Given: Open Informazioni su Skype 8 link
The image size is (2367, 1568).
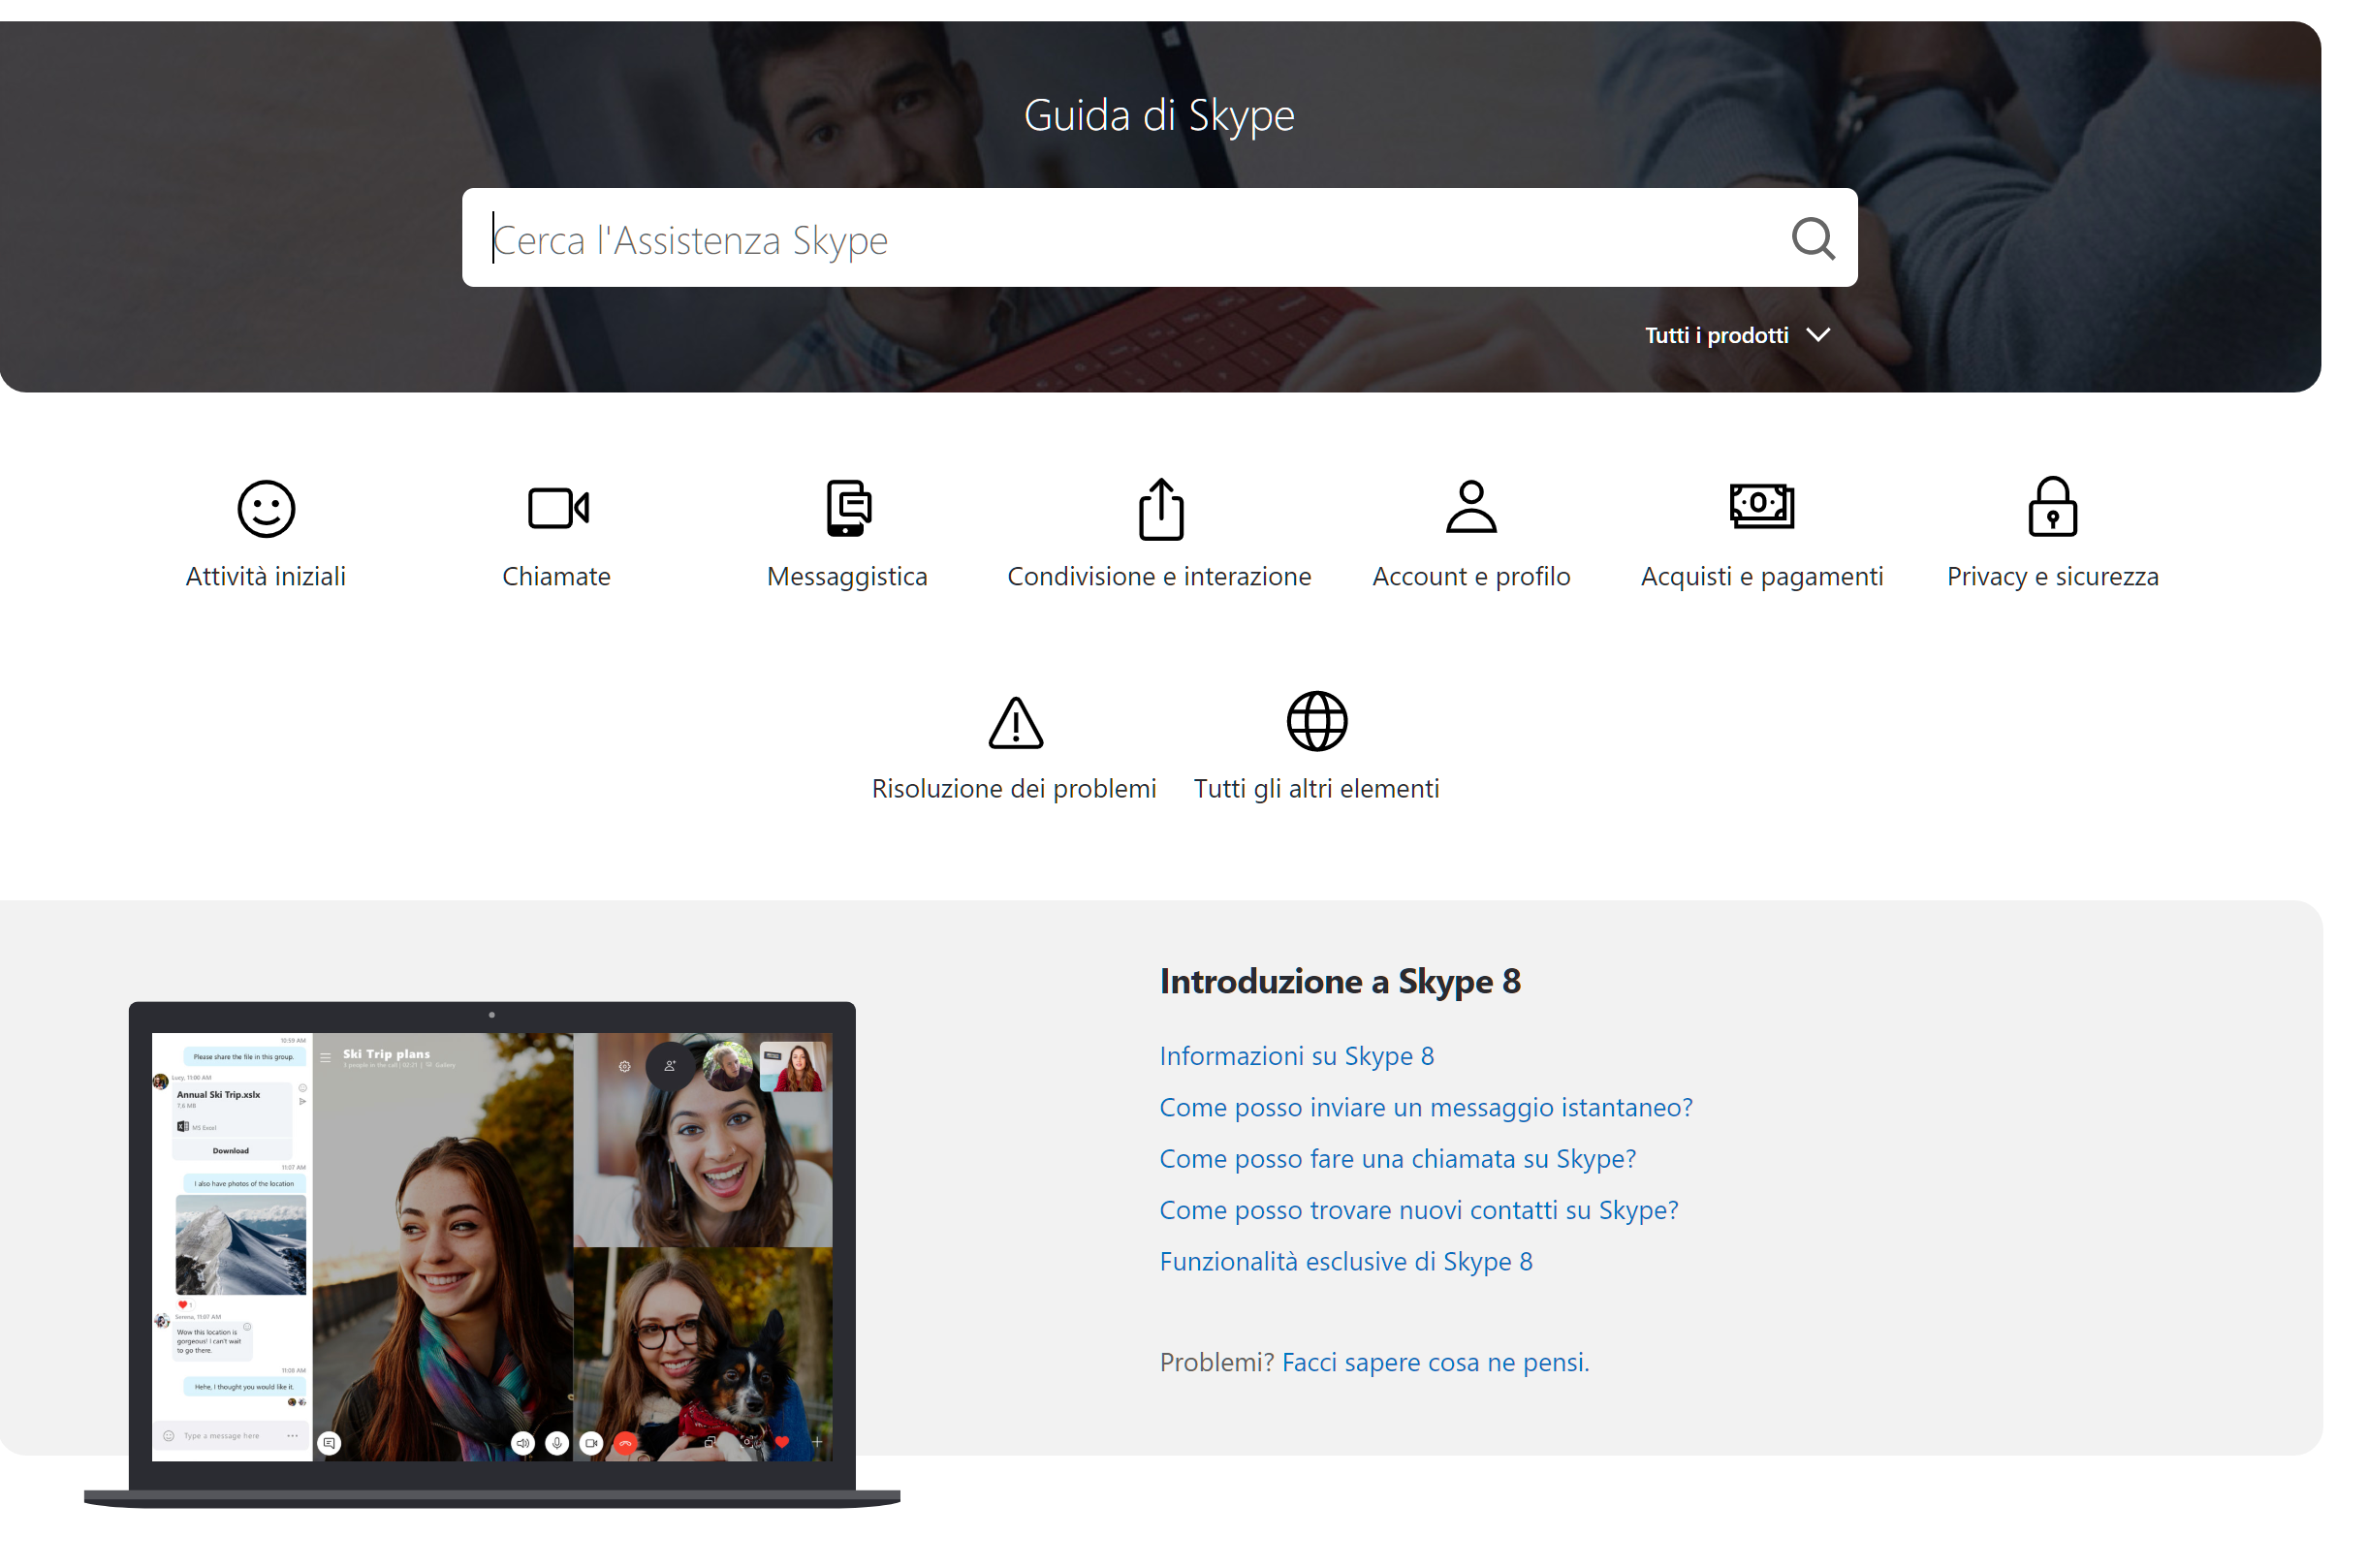Looking at the screenshot, I should [1296, 1056].
